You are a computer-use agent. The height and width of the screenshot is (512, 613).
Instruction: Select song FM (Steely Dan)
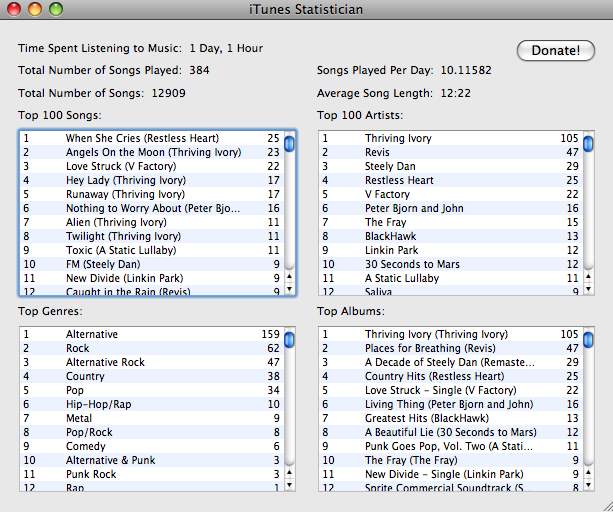click(x=152, y=264)
